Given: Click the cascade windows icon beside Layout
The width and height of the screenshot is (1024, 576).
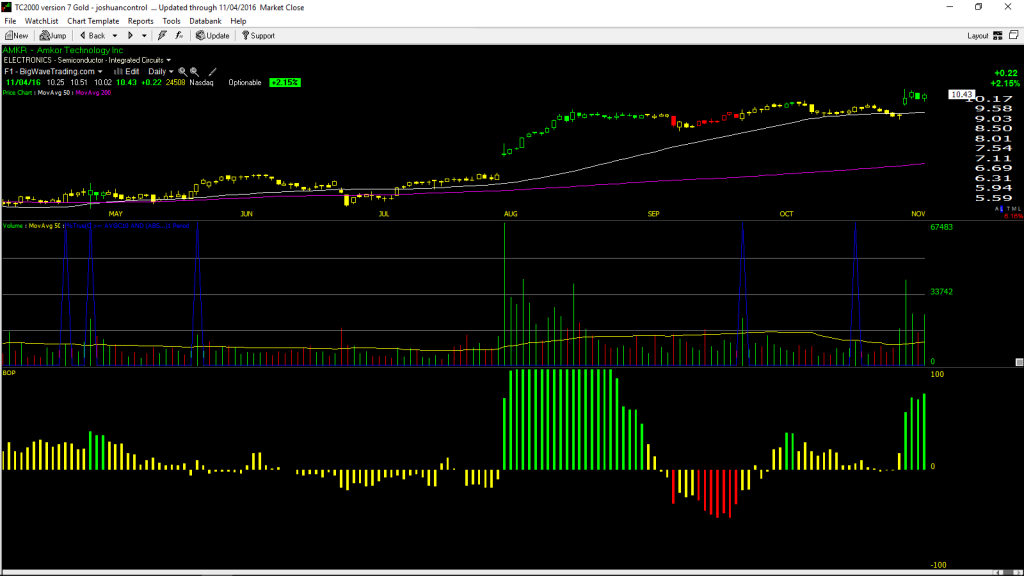Looking at the screenshot, I should tap(1014, 35).
